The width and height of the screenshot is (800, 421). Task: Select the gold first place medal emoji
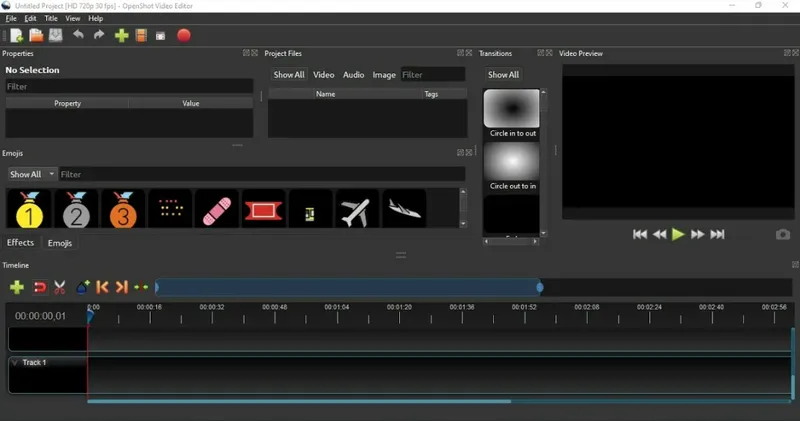click(x=29, y=210)
